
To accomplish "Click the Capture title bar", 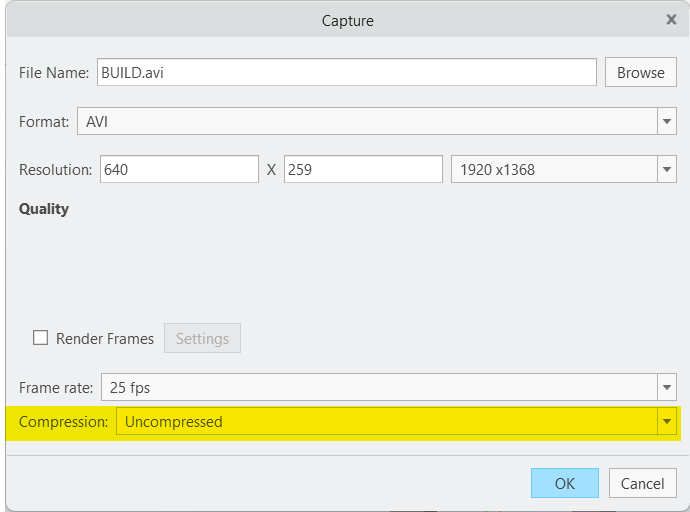I will tap(347, 20).
